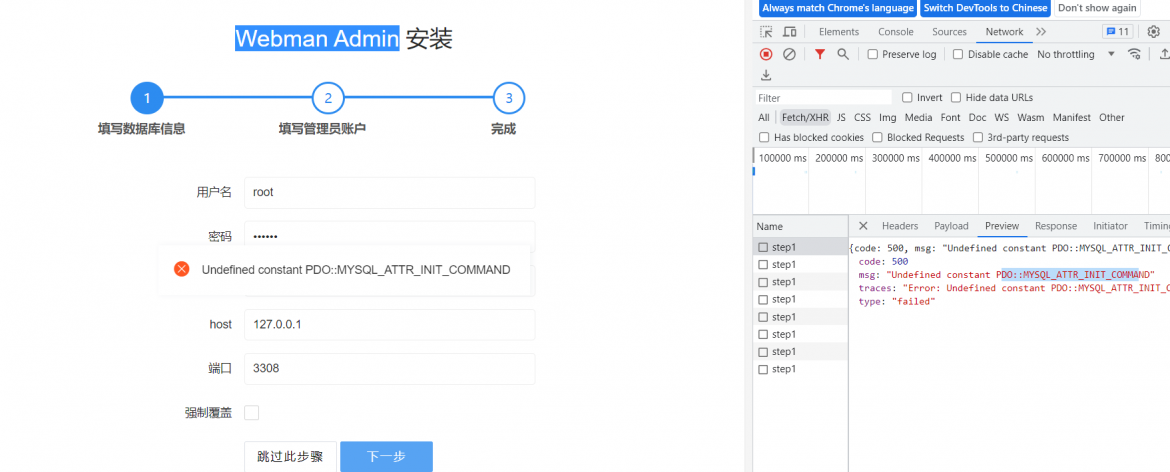This screenshot has width=1170, height=472.
Task: Filter requests by Other
Action: coord(1112,117)
